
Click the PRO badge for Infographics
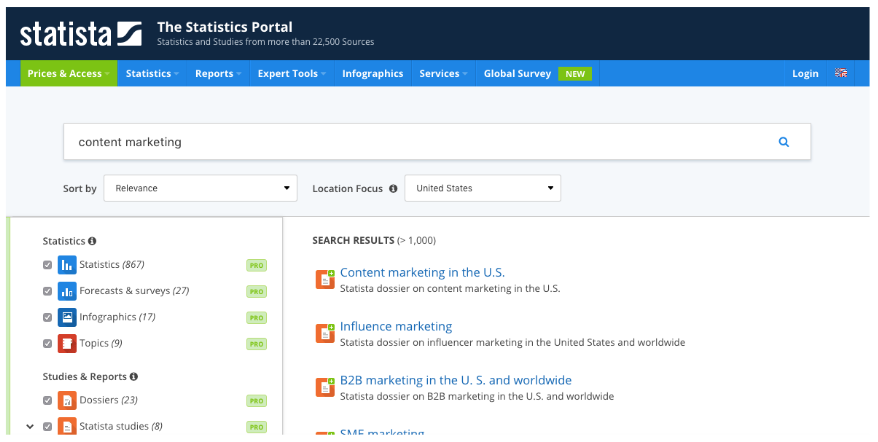(256, 318)
